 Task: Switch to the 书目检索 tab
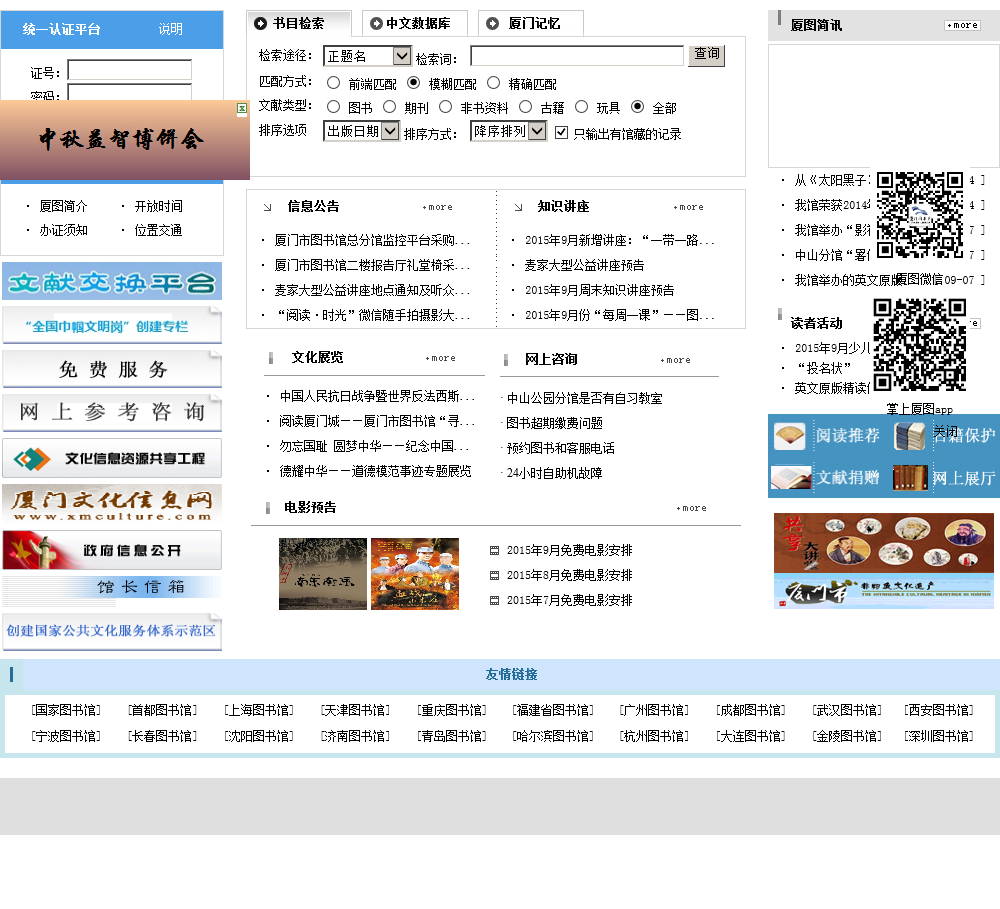pyautogui.click(x=298, y=24)
